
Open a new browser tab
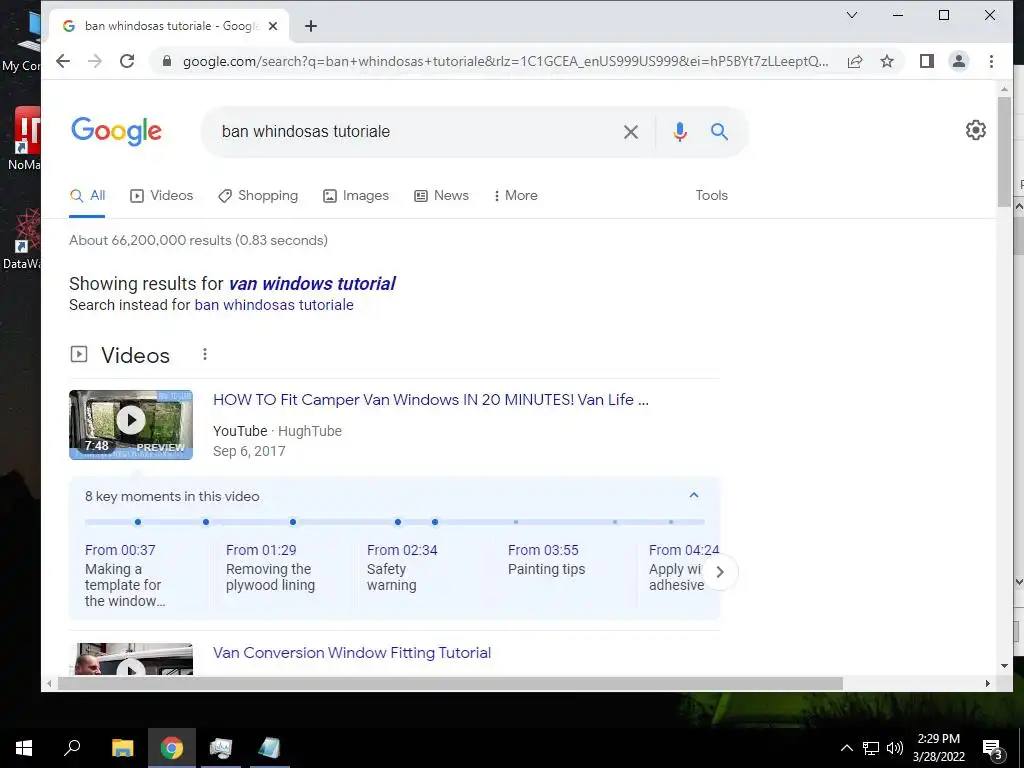point(311,26)
